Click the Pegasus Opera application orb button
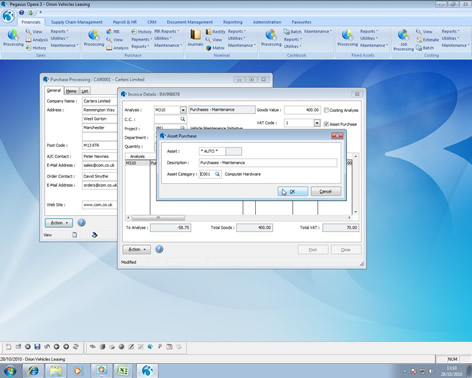The height and width of the screenshot is (378, 472). point(8,16)
